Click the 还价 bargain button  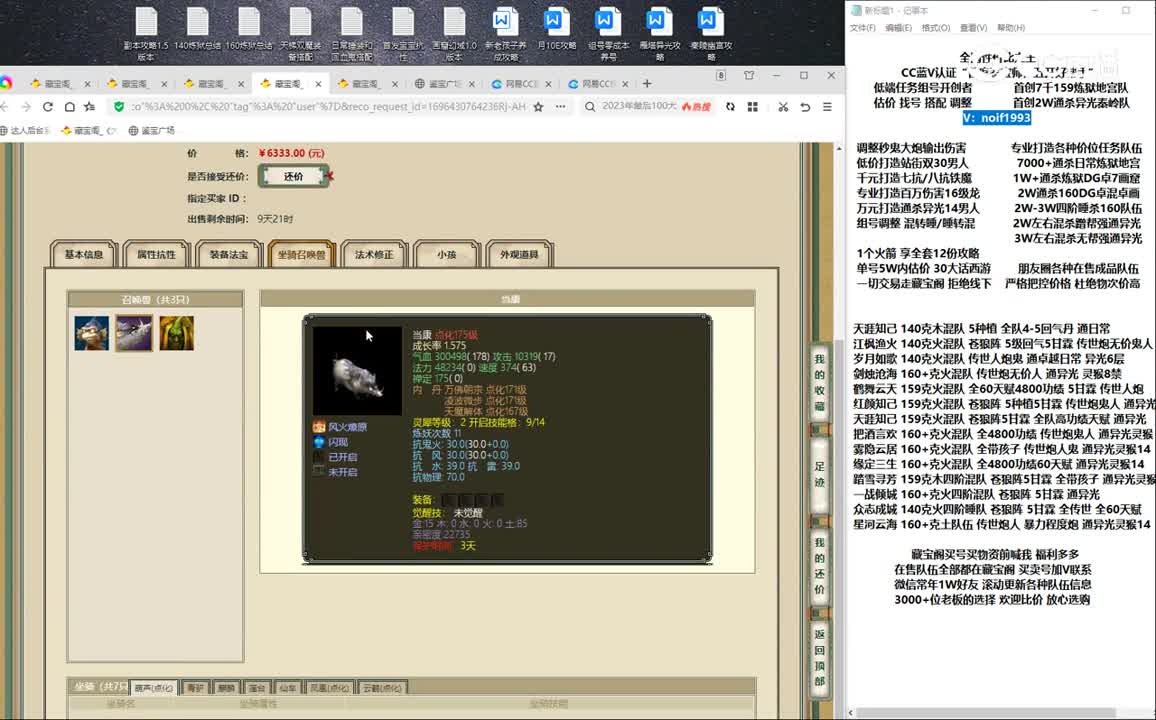click(293, 176)
